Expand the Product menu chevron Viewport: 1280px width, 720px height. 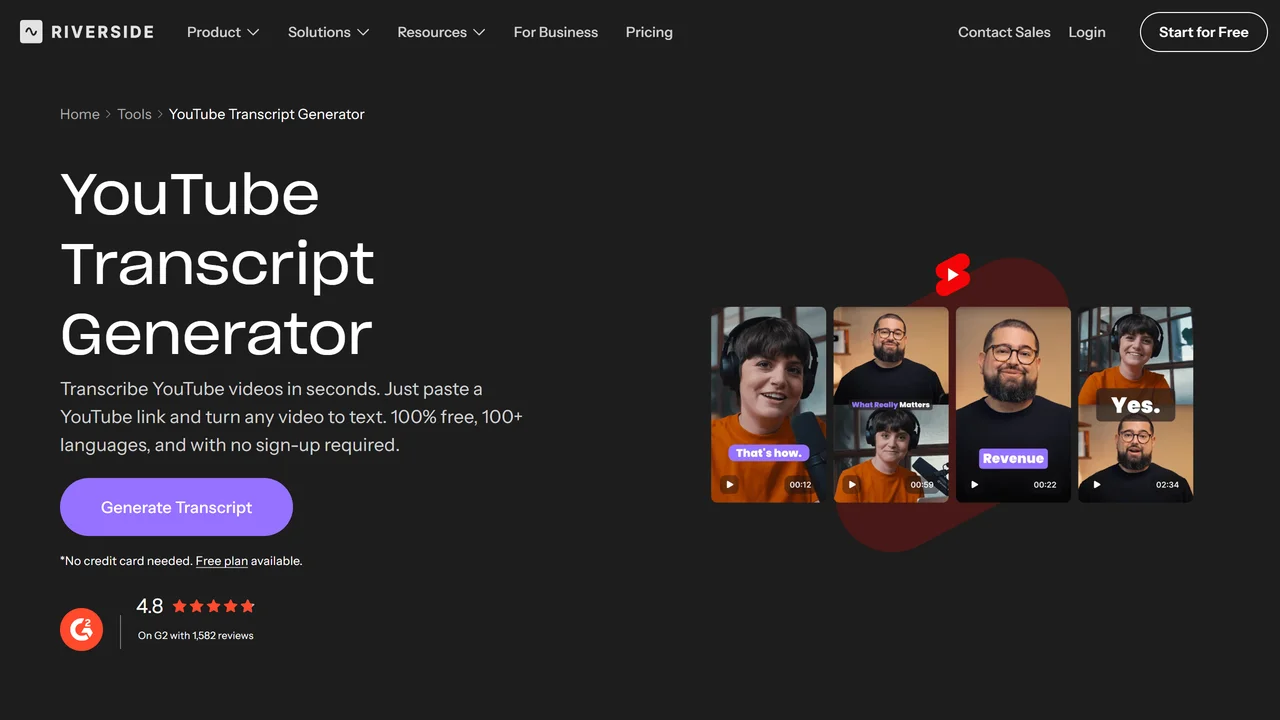click(253, 32)
